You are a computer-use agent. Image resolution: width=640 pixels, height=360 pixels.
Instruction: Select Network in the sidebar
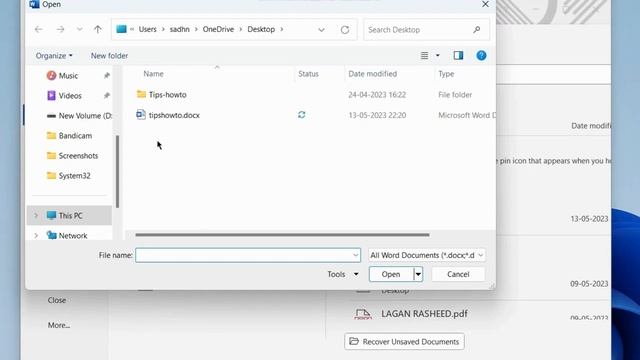pos(73,236)
